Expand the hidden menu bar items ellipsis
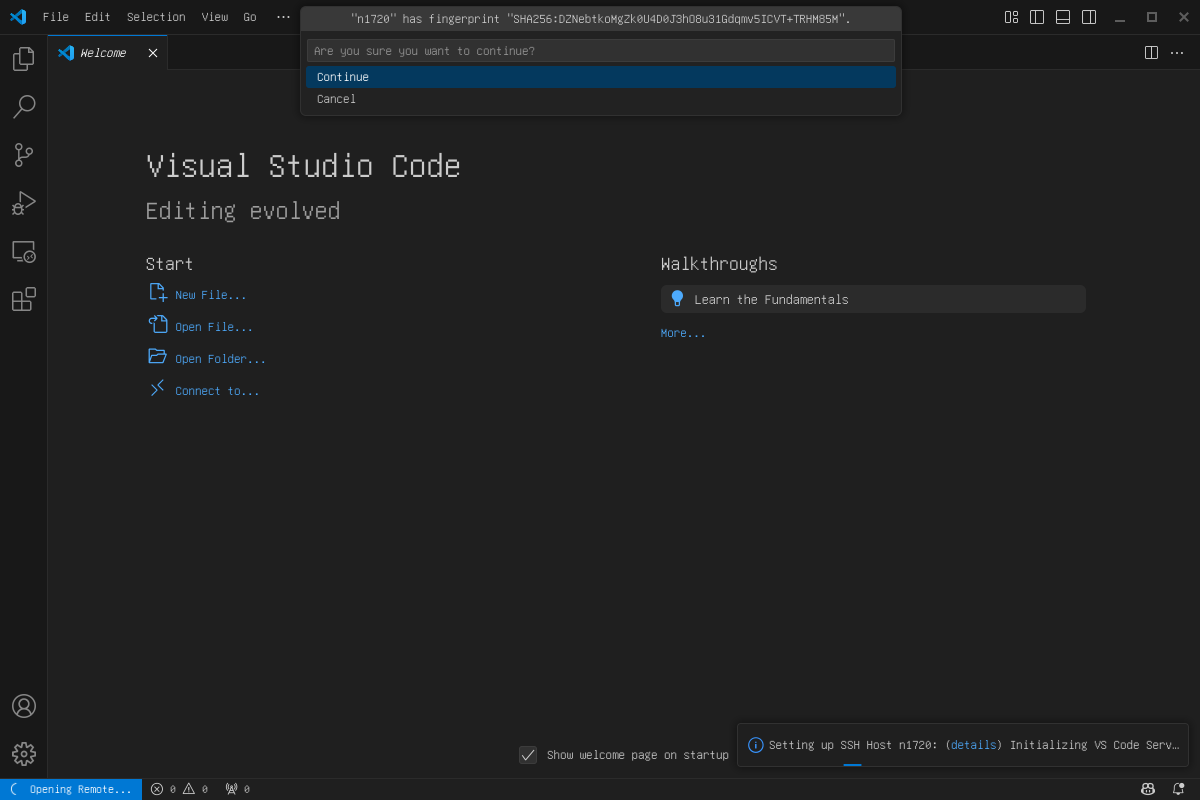The width and height of the screenshot is (1200, 800). click(x=283, y=17)
